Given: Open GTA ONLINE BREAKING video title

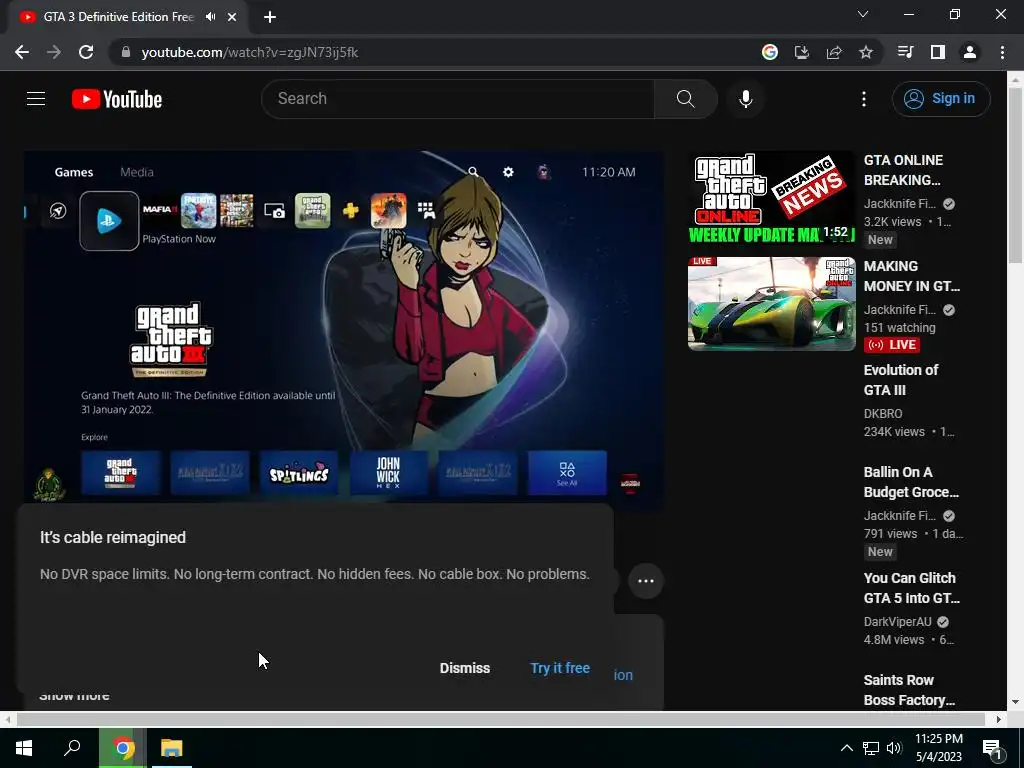Looking at the screenshot, I should coord(903,170).
